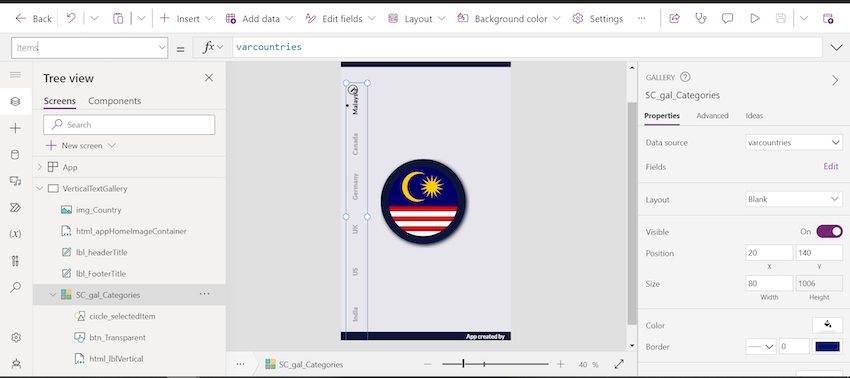Select the Tree view layers icon
Screen dimensions: 850x378
point(15,101)
